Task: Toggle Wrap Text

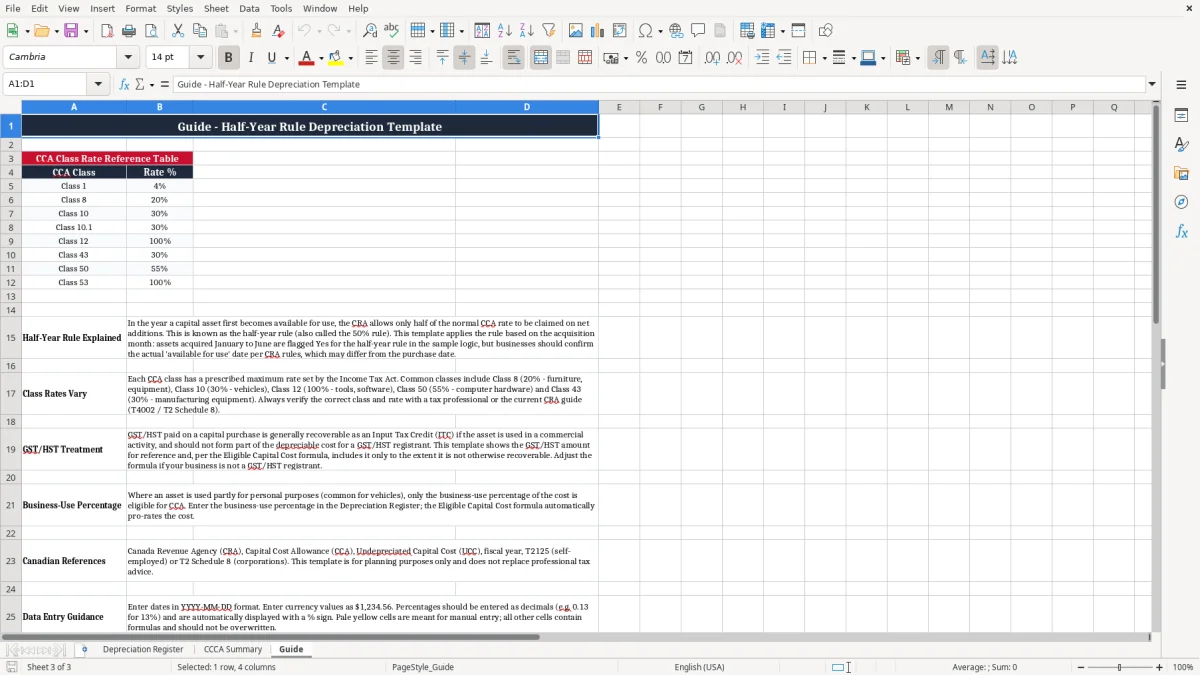Action: (514, 58)
